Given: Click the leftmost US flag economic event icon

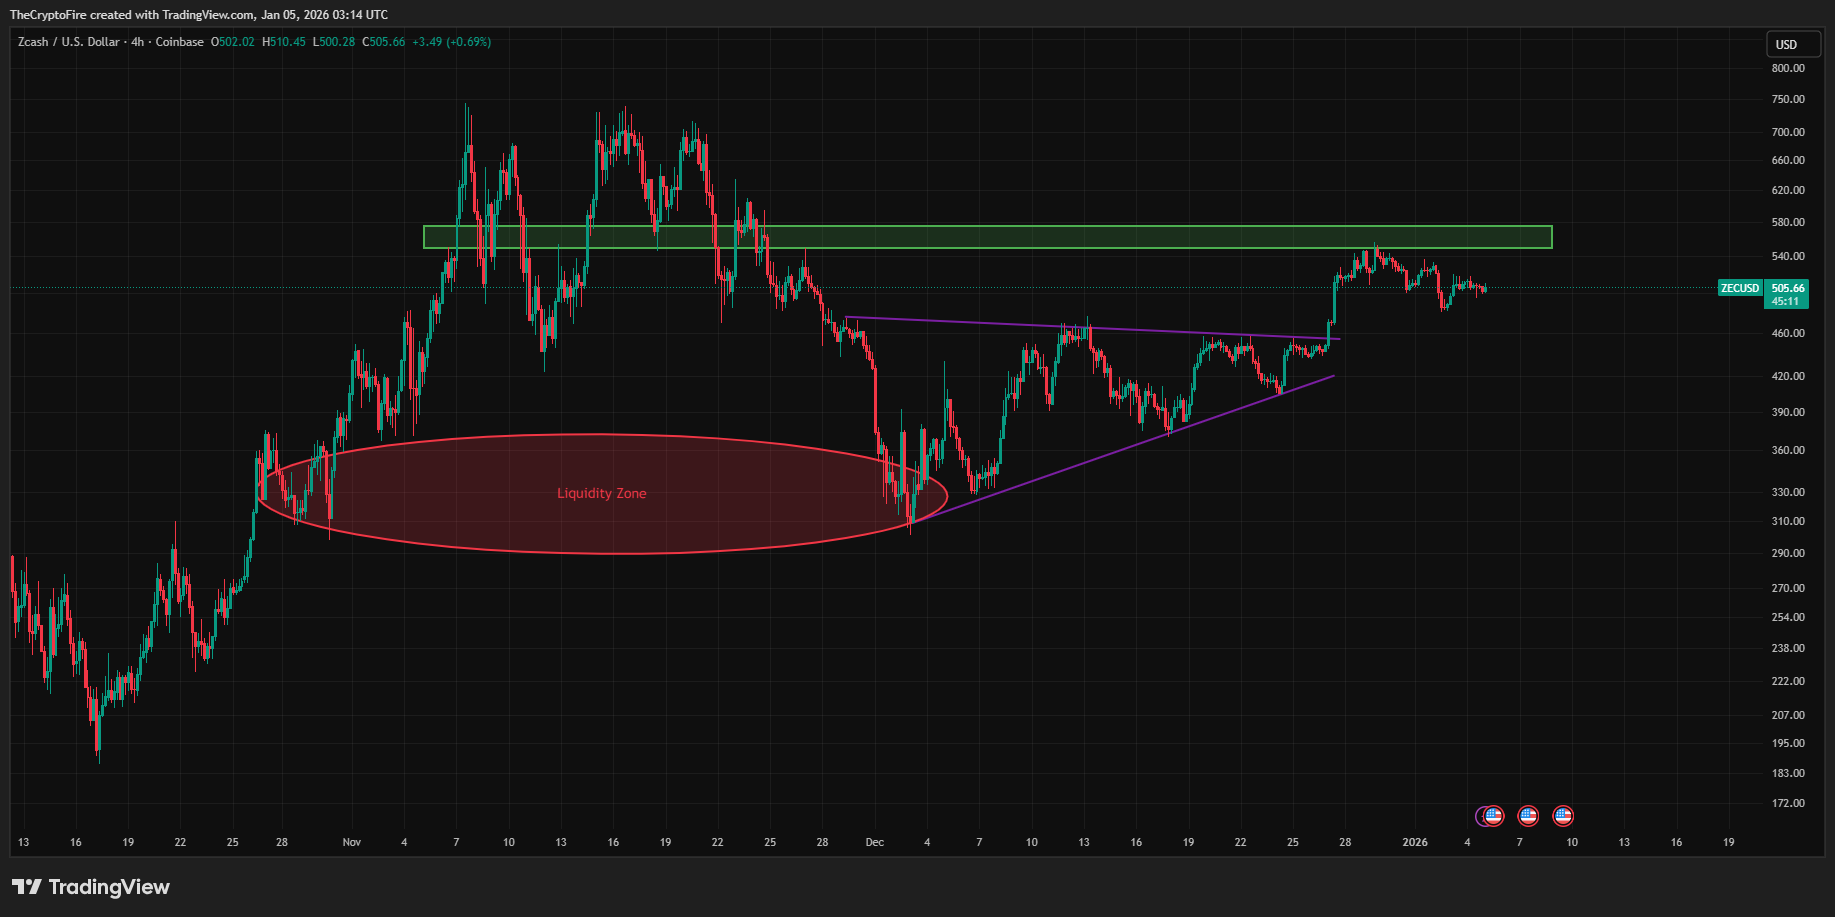Looking at the screenshot, I should coord(1494,816).
